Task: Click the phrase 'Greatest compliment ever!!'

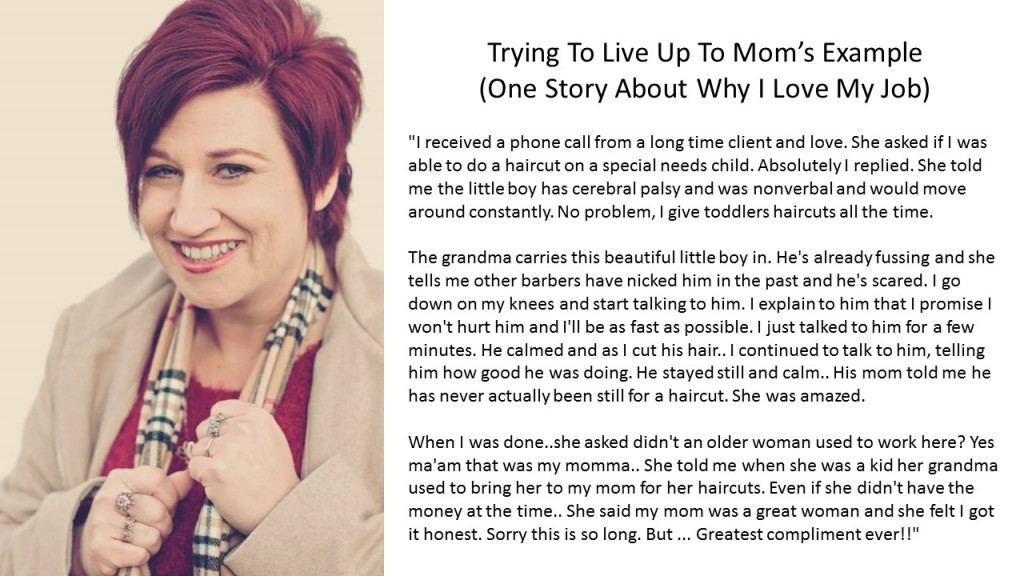Action: (x=807, y=535)
